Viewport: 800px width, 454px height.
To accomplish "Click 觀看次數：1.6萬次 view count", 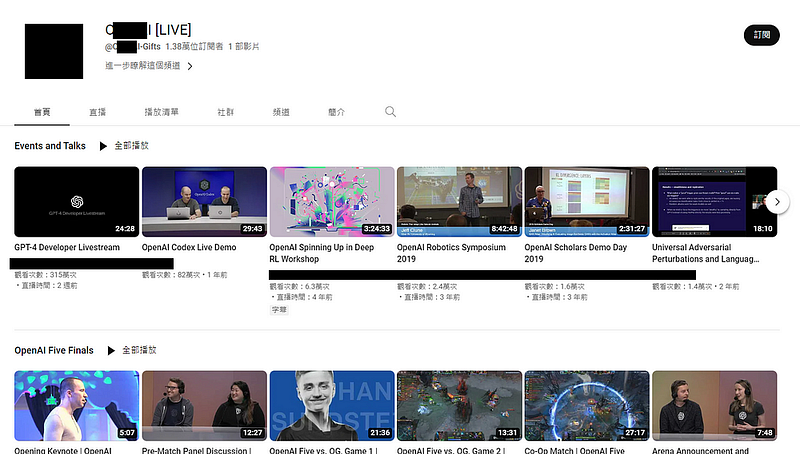I will (555, 287).
